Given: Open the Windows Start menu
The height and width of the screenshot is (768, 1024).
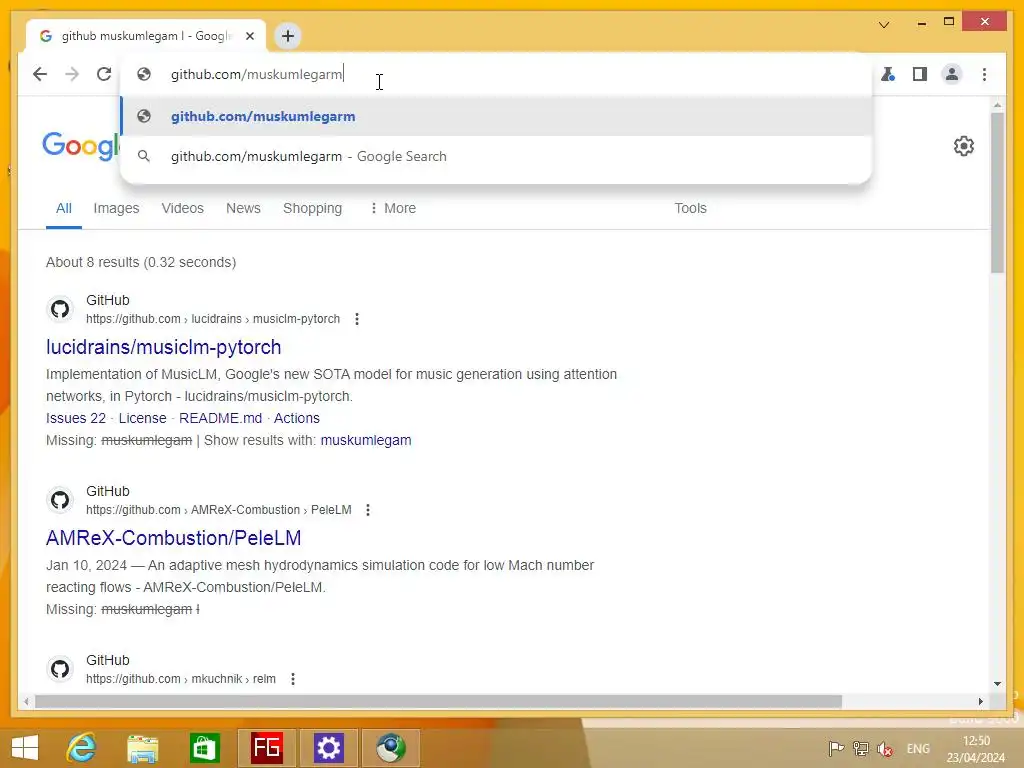Looking at the screenshot, I should (x=25, y=748).
